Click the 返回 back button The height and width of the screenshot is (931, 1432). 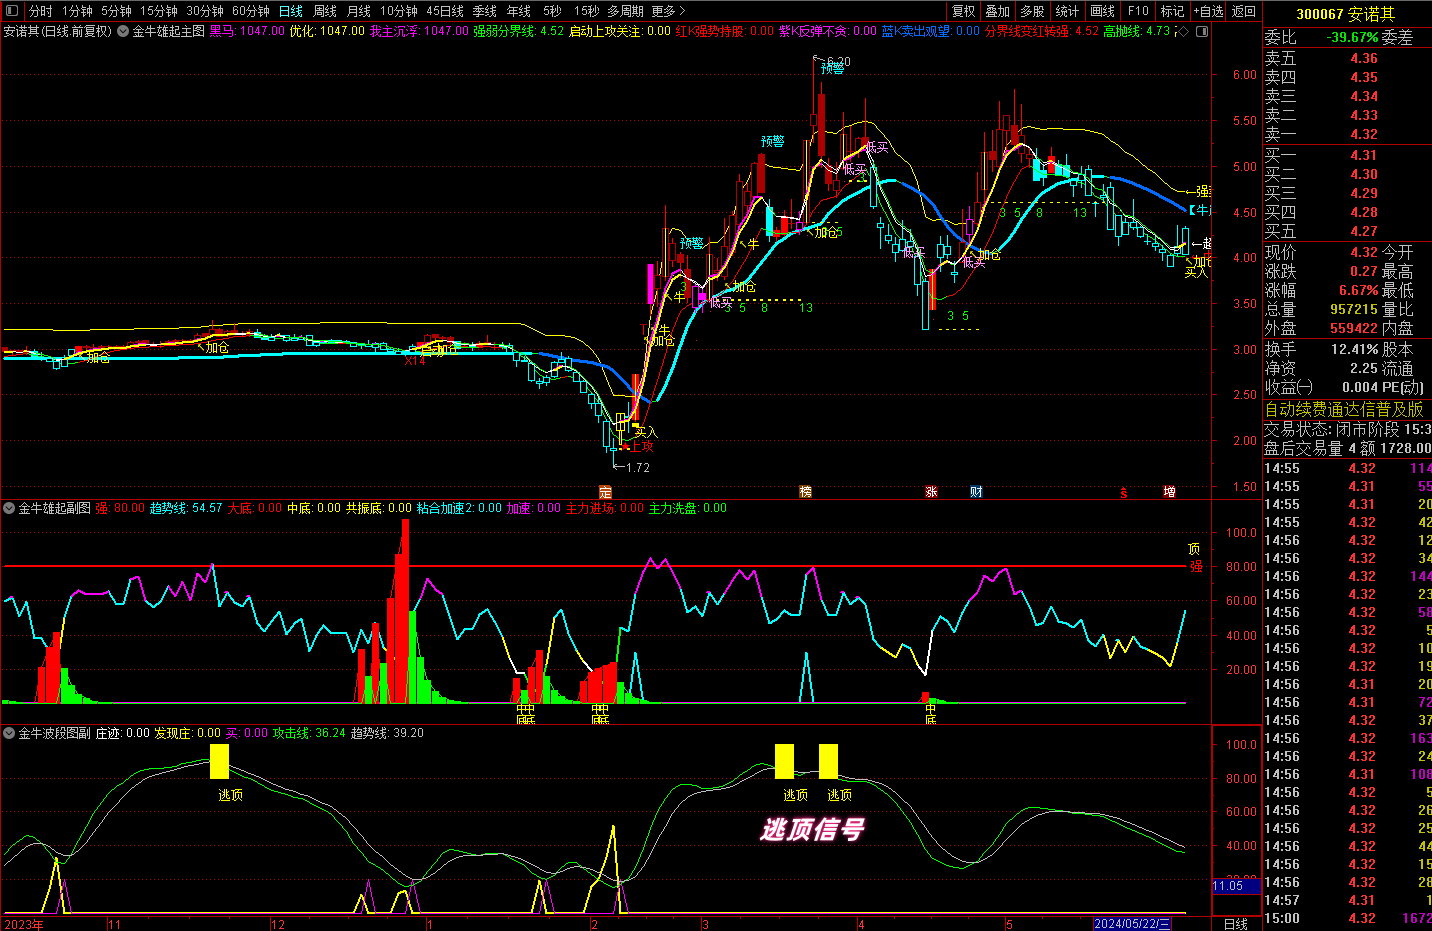(1244, 11)
